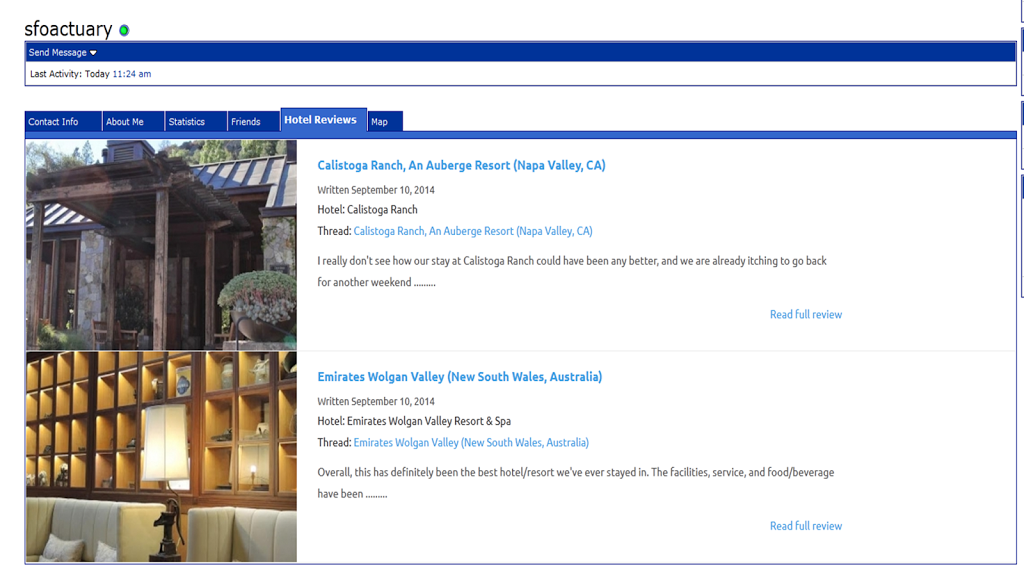Follow the Emirates Wolgan Valley thread link

tap(471, 442)
